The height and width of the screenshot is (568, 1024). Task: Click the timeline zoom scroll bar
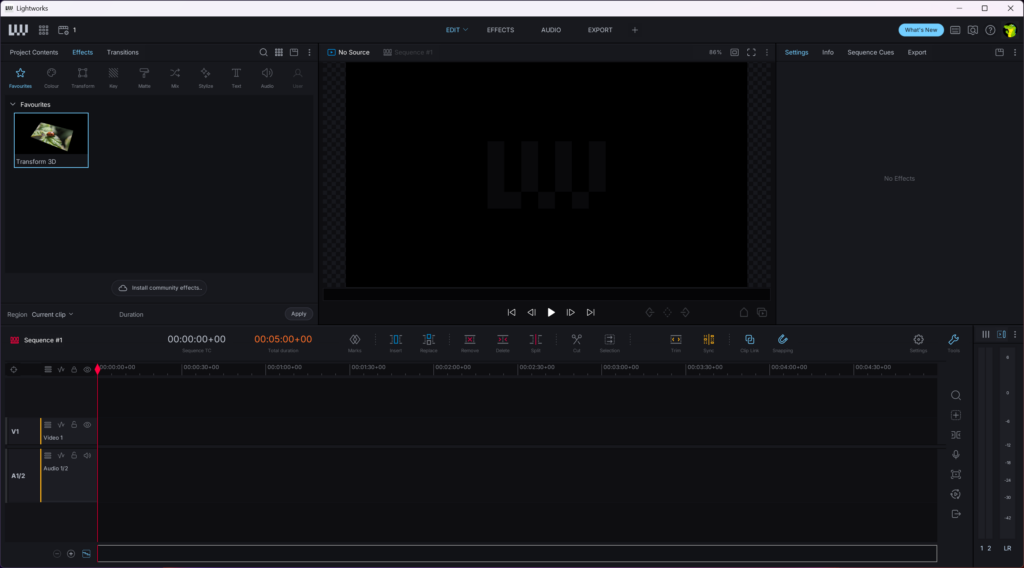click(517, 554)
